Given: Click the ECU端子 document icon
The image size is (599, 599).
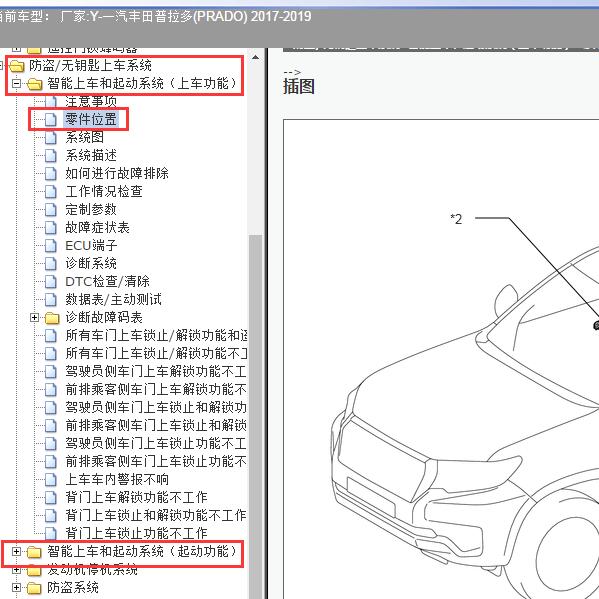Looking at the screenshot, I should coord(50,246).
